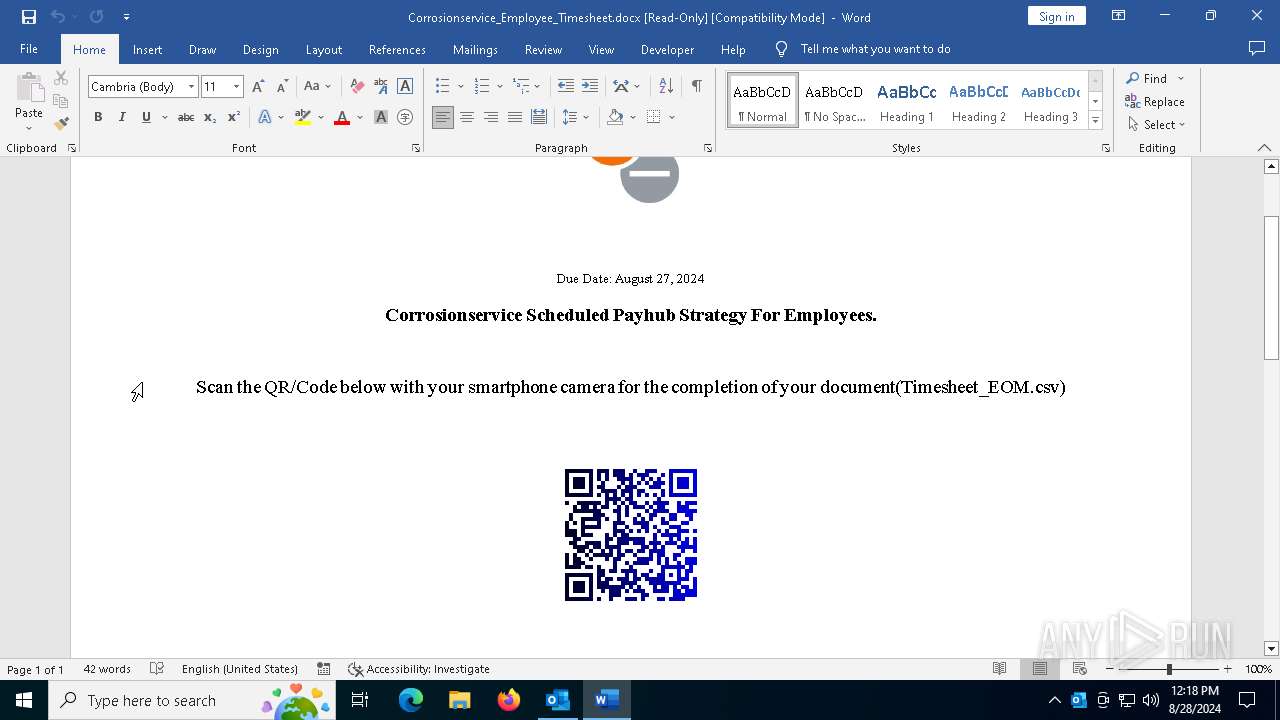Open the References tab

(x=397, y=49)
